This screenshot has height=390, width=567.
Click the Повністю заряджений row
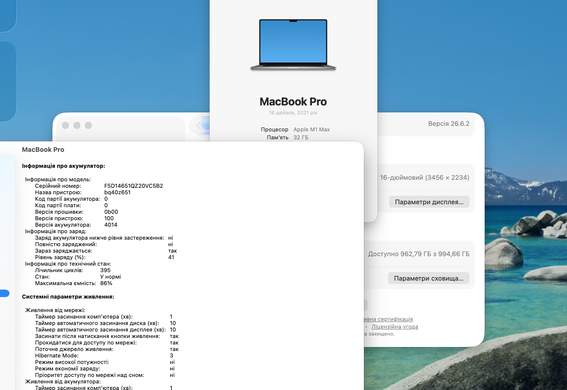104,244
